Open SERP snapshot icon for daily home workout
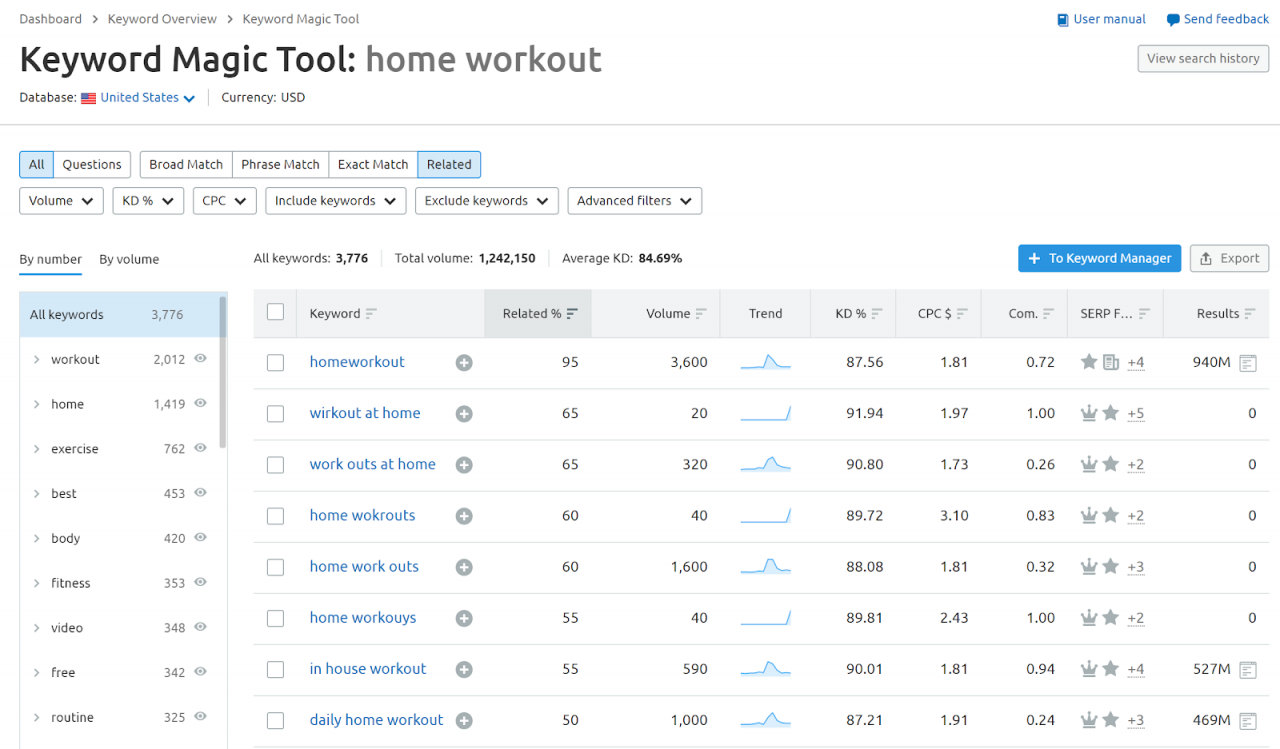1280x749 pixels. pyautogui.click(x=1248, y=720)
